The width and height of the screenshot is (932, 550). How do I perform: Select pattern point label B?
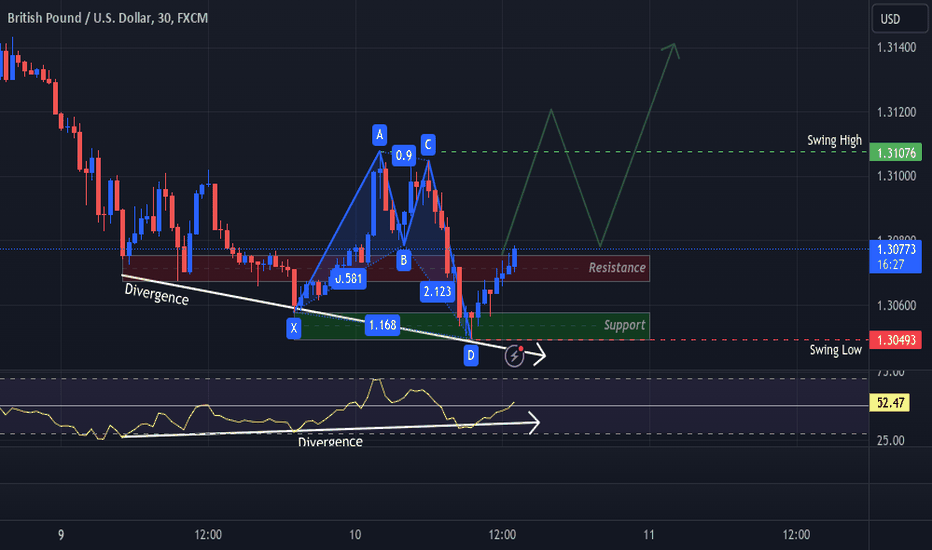coord(404,260)
